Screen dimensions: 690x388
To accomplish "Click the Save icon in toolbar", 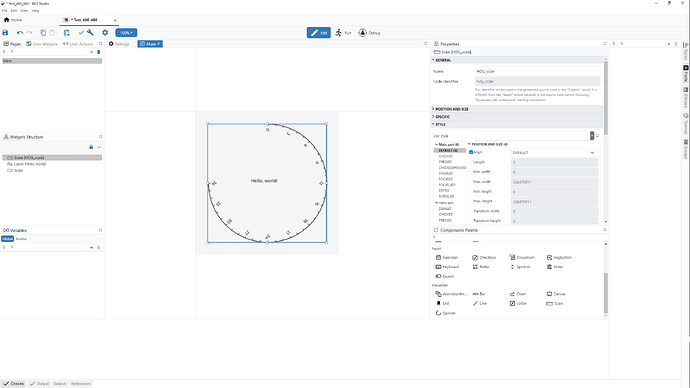I will 5,33.
